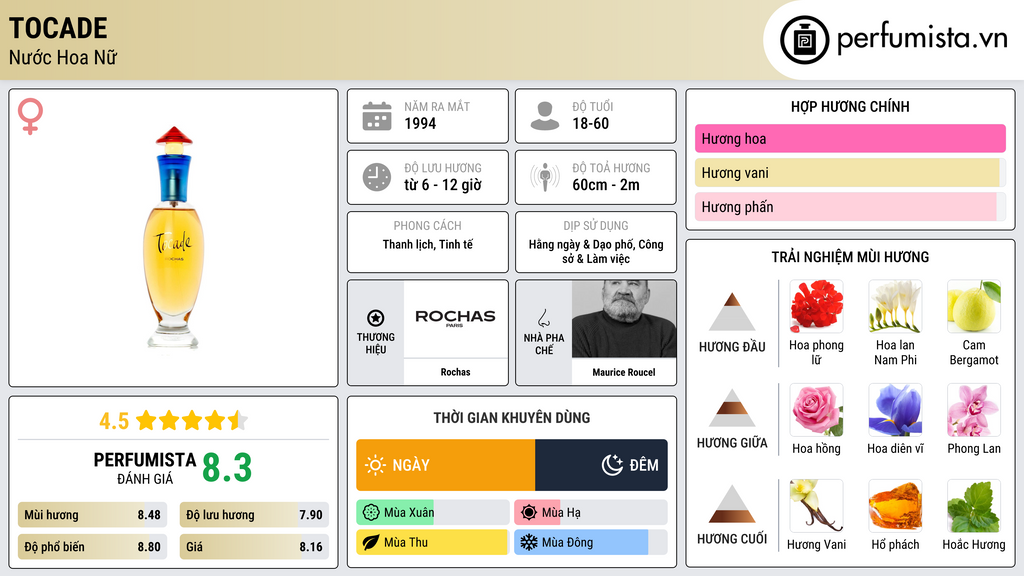Screen dimensions: 1024x576
Task: Select the Hoắc Hương note image
Action: pos(974,506)
